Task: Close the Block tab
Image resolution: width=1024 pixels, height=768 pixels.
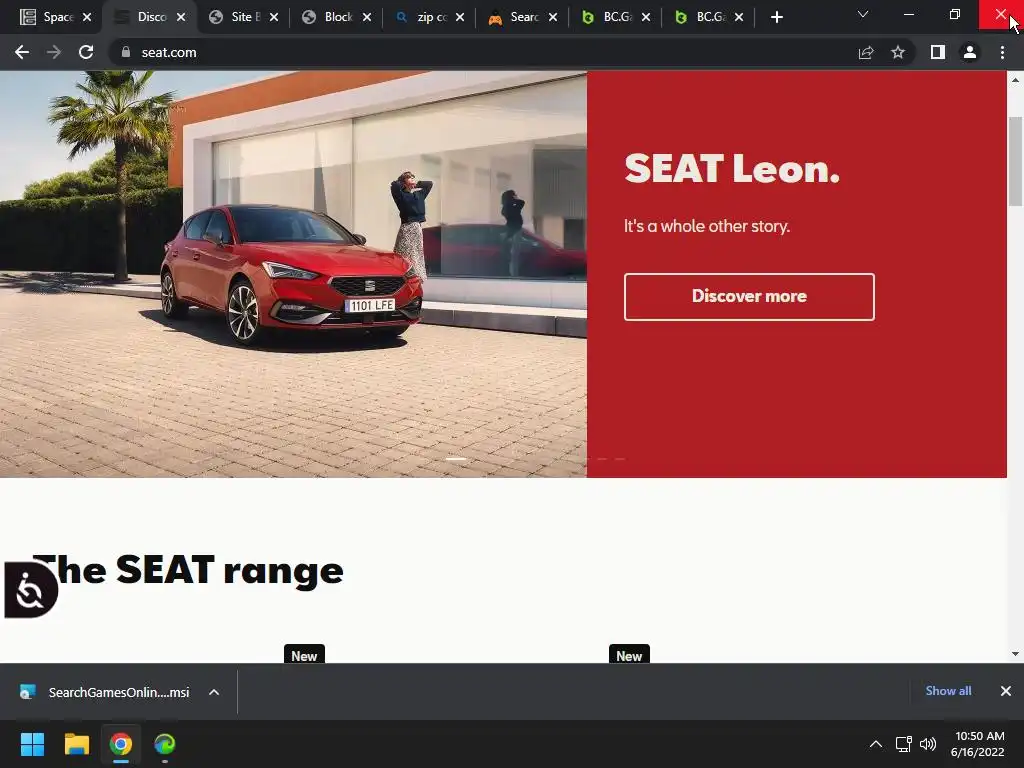Action: point(367,17)
